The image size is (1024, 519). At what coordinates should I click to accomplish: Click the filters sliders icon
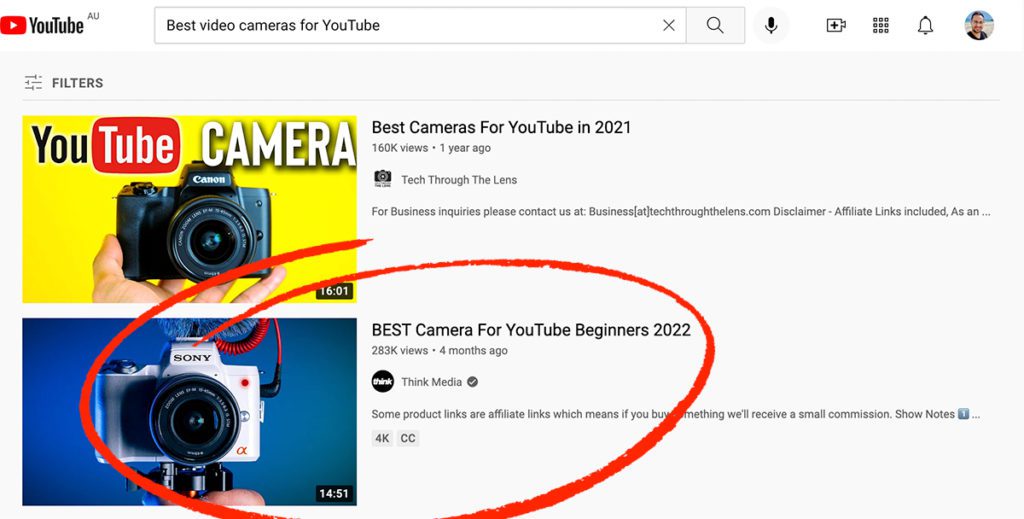pyautogui.click(x=33, y=83)
